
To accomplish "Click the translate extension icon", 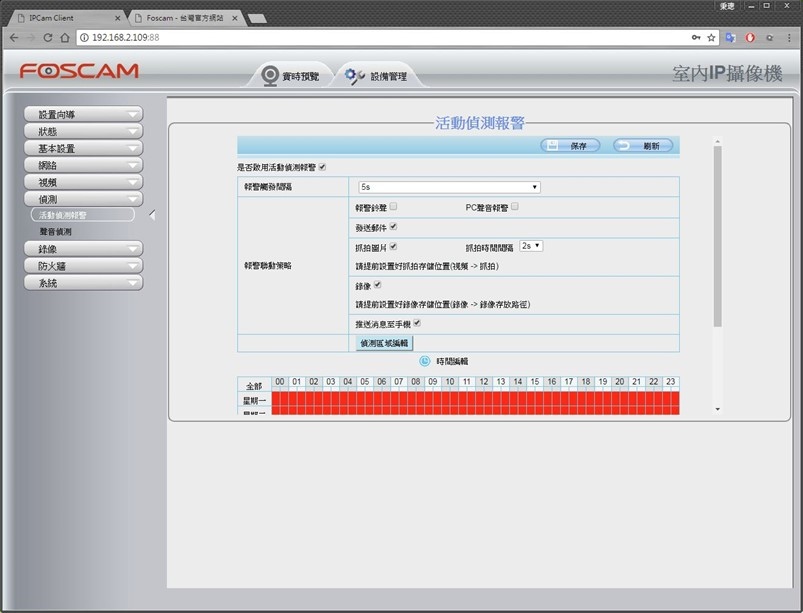I will click(x=730, y=37).
